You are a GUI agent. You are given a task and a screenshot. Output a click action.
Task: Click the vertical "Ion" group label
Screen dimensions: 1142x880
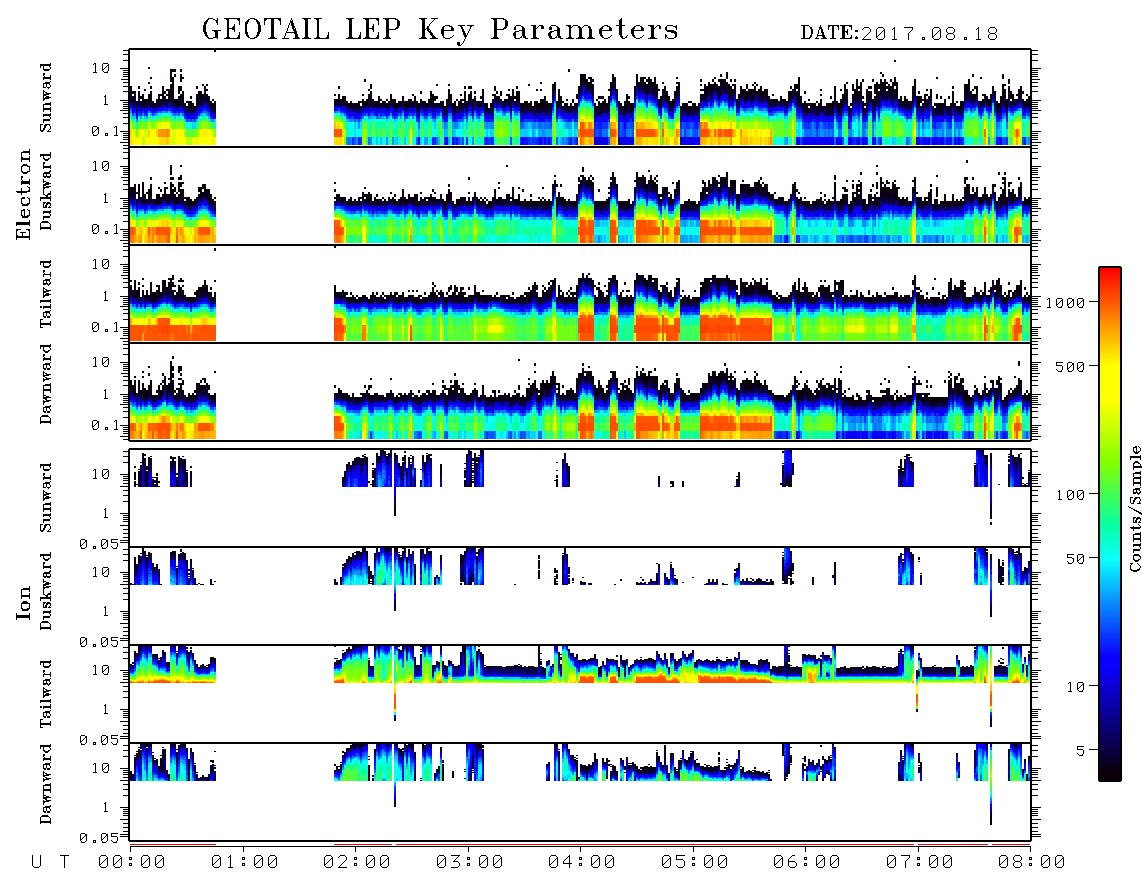[x=23, y=603]
